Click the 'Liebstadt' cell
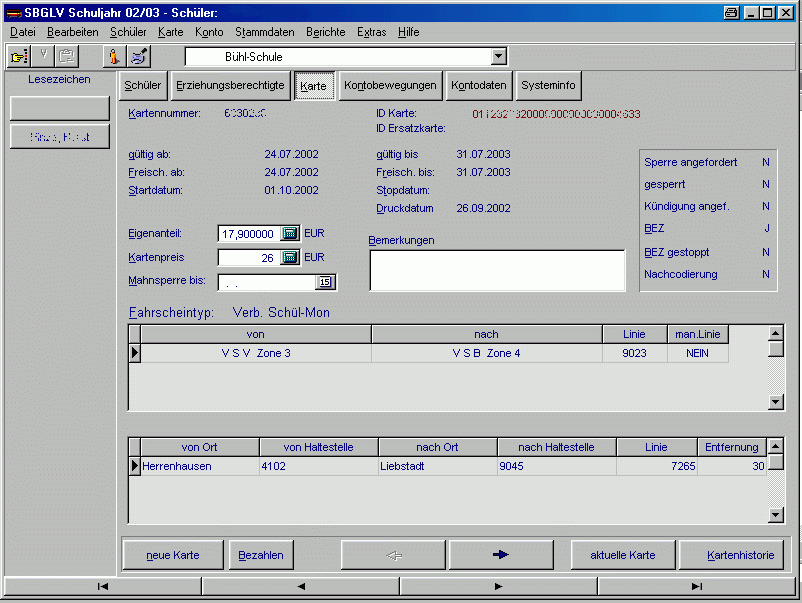Screen dimensions: 802x603 438,466
